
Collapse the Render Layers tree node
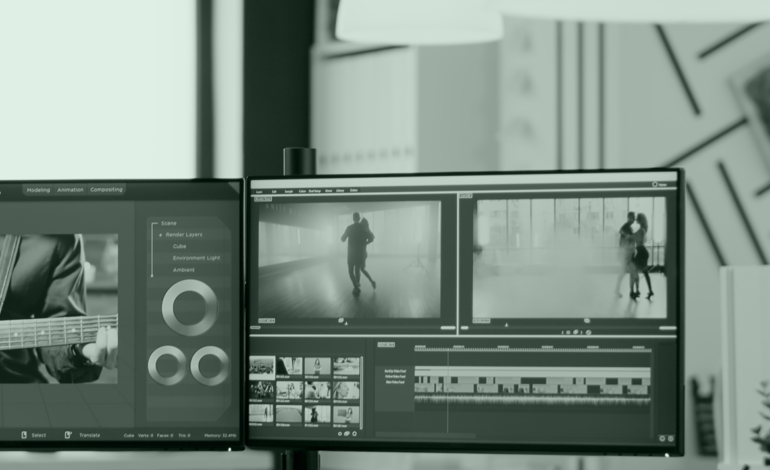pyautogui.click(x=159, y=234)
